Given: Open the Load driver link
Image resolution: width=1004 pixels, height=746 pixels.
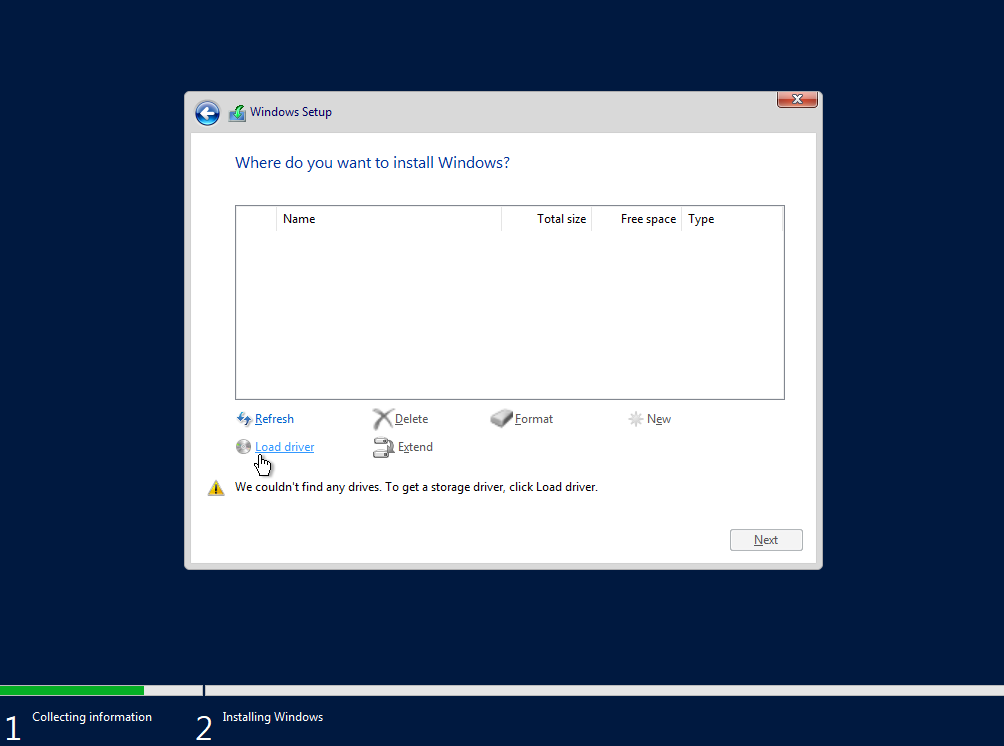Looking at the screenshot, I should pos(284,447).
